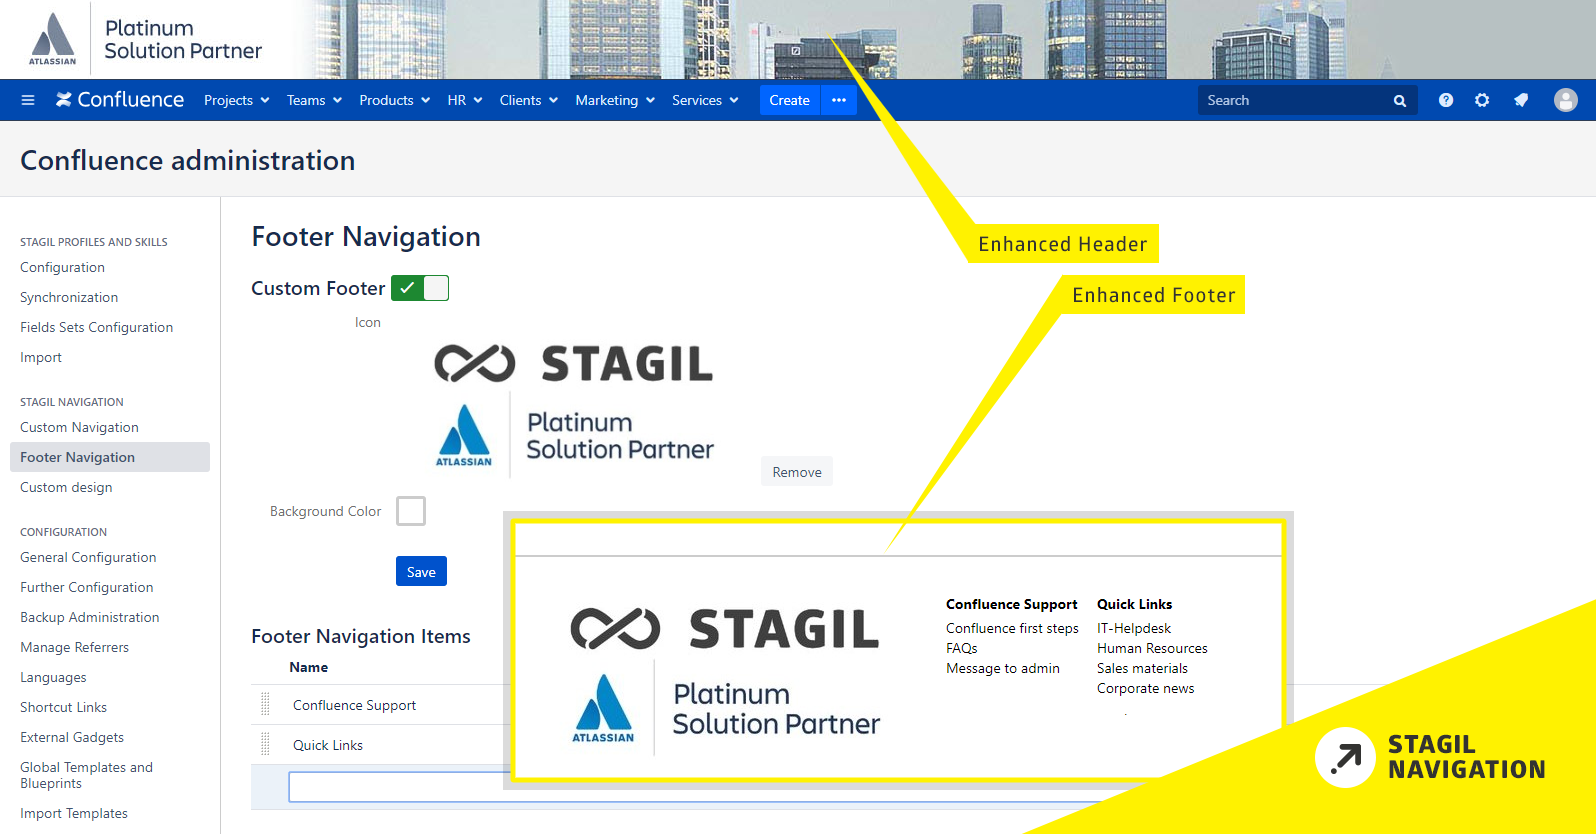Grab the drag handle for Quick Links row
Image resolution: width=1596 pixels, height=834 pixels.
(x=265, y=744)
